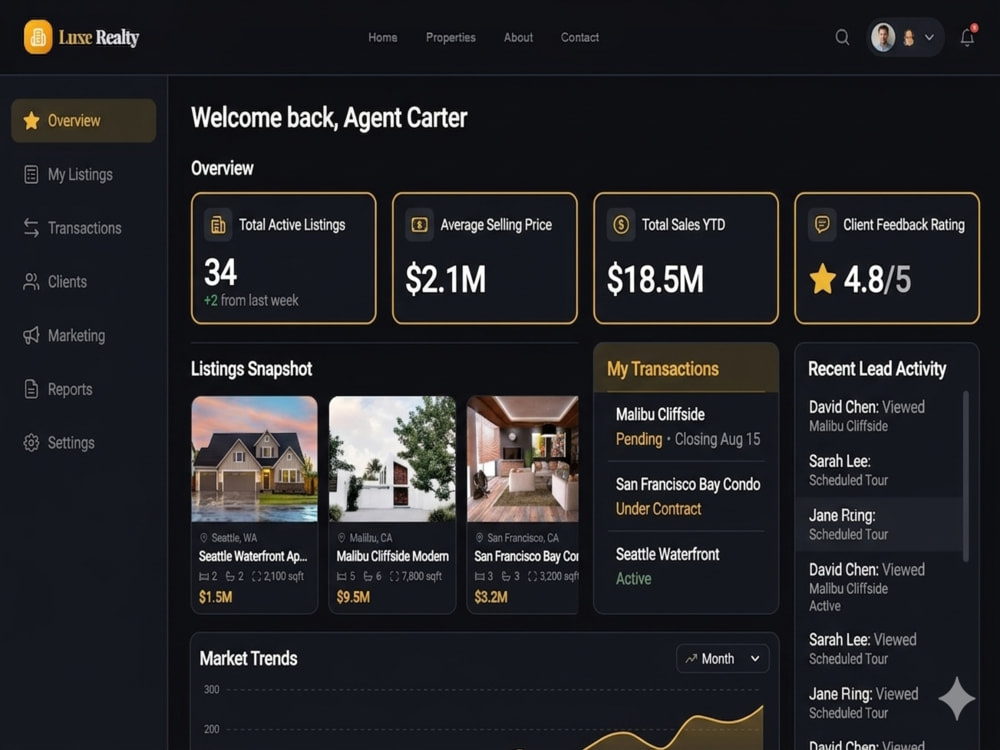Open the My Listings sidebar label

click(80, 174)
